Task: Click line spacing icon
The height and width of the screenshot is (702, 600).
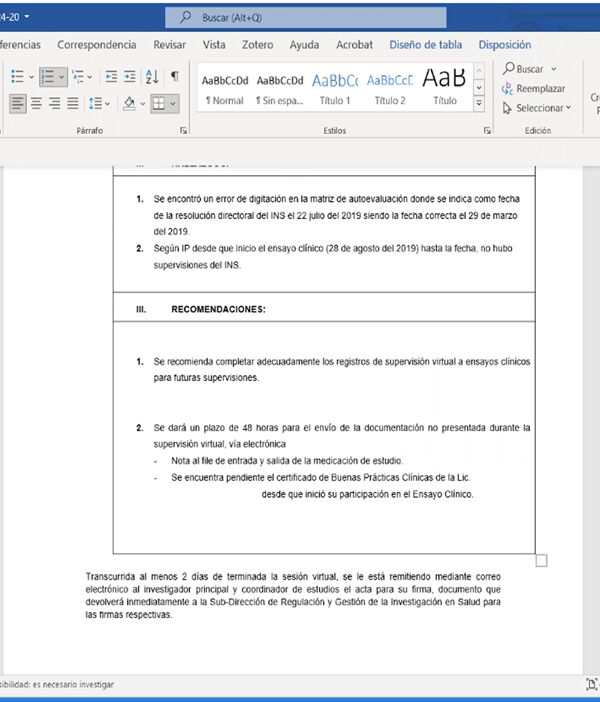Action: point(95,103)
